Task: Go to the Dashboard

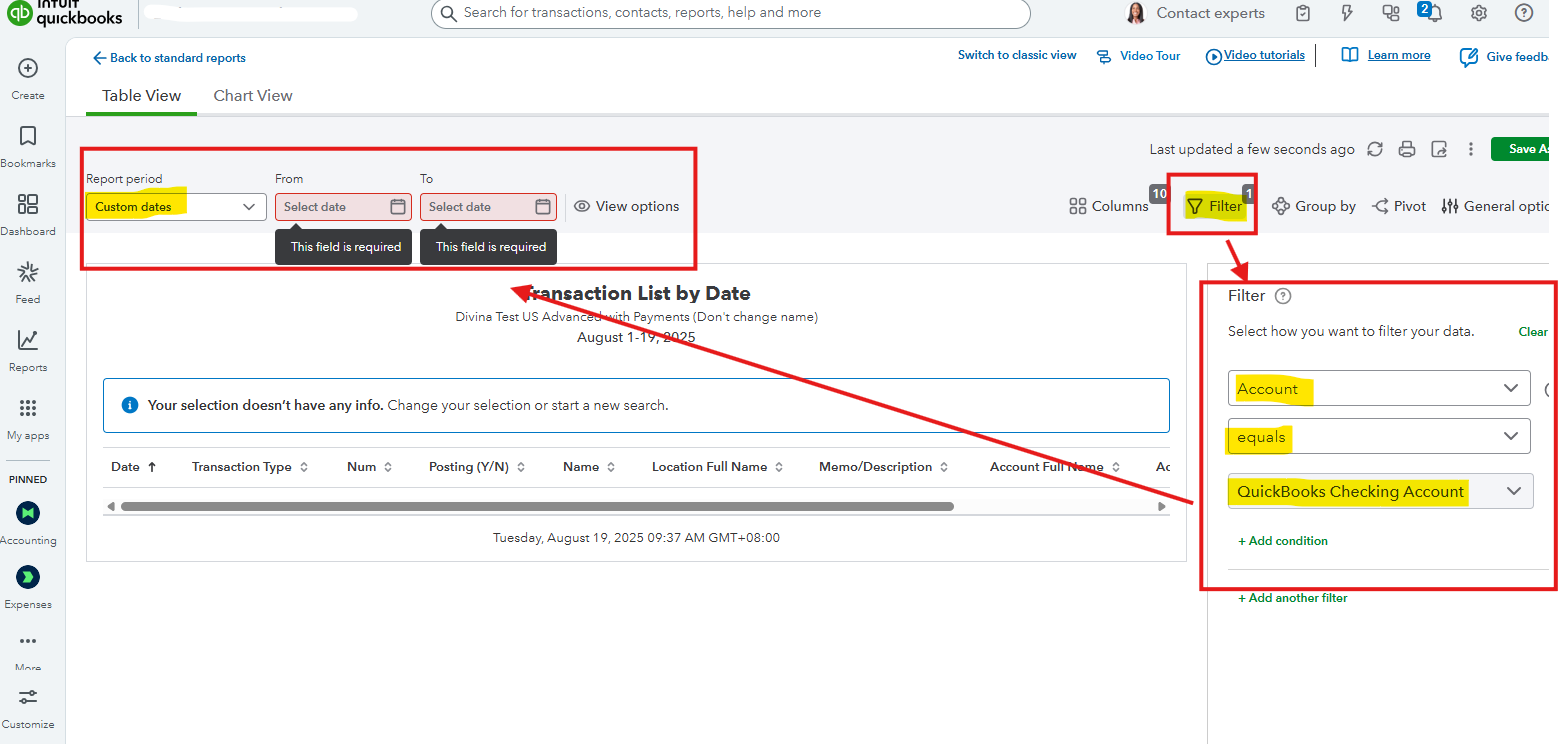Action: (x=28, y=214)
